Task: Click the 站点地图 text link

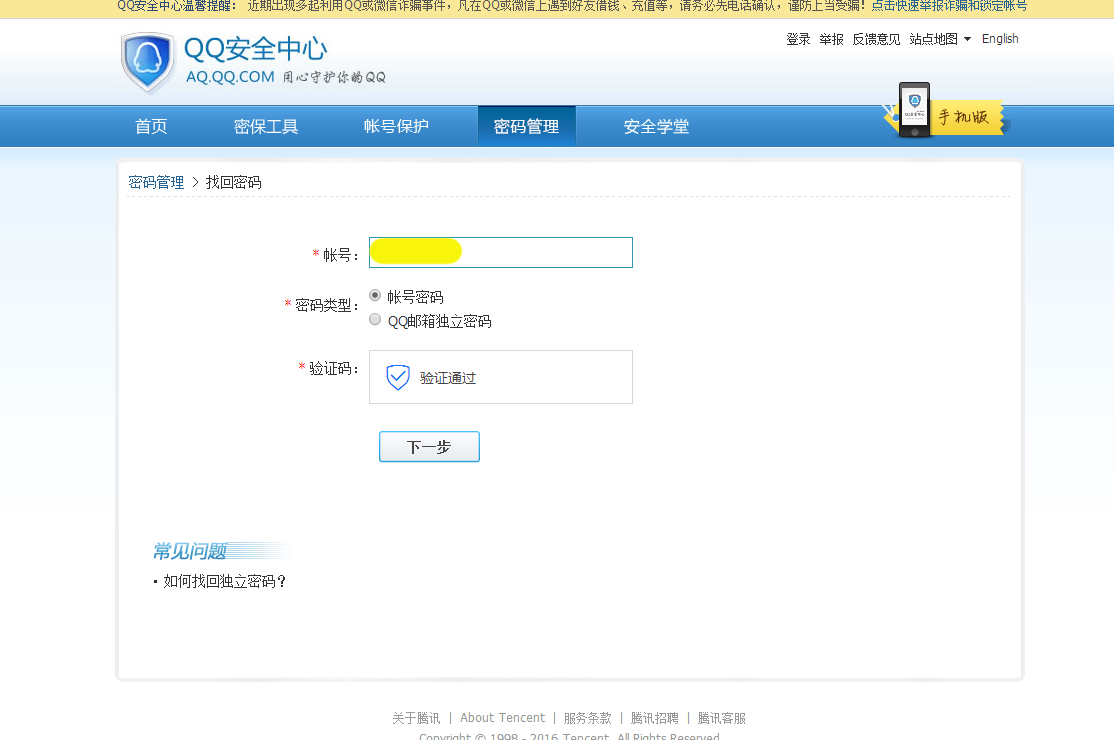Action: point(934,39)
